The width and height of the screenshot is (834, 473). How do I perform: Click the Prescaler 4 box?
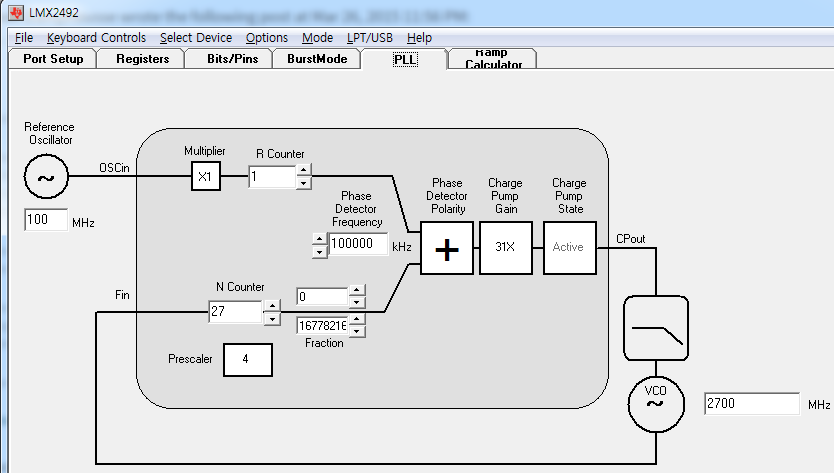coord(248,360)
